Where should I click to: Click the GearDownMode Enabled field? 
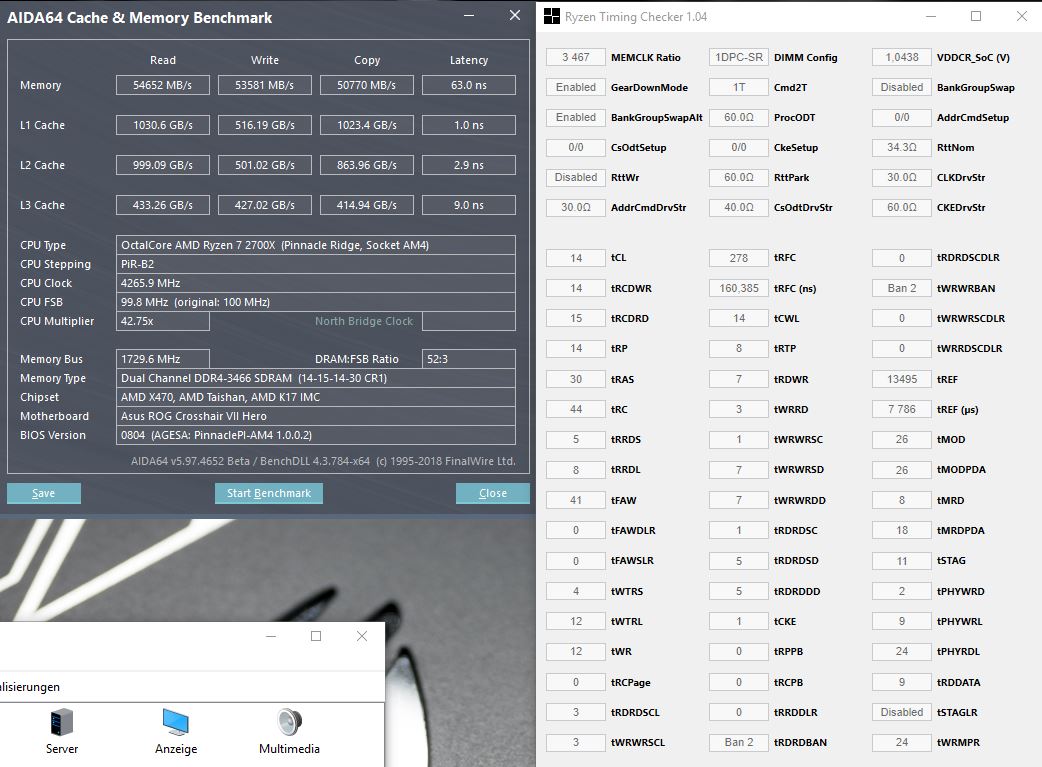click(x=575, y=87)
